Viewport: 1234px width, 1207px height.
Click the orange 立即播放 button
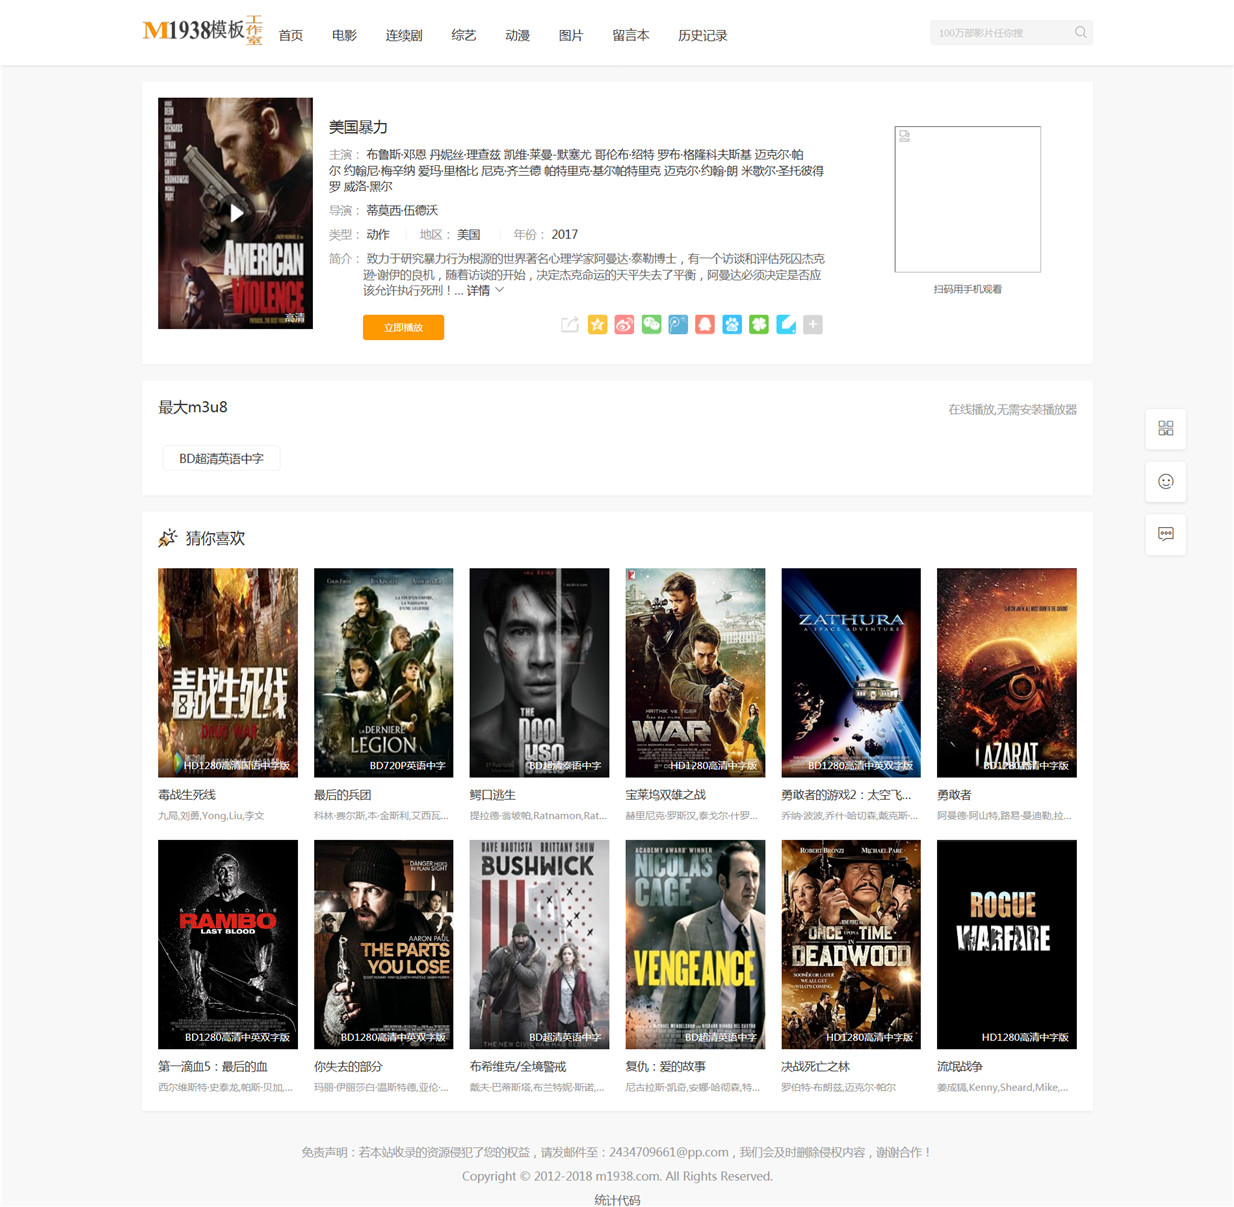click(403, 327)
